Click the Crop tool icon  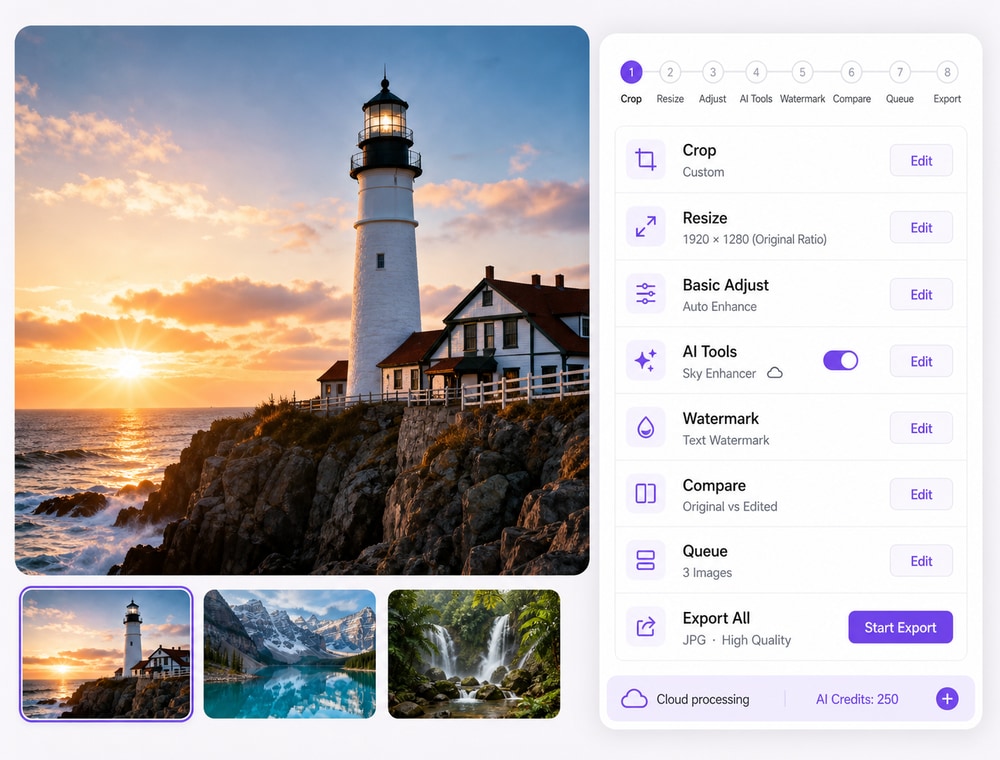pos(645,159)
